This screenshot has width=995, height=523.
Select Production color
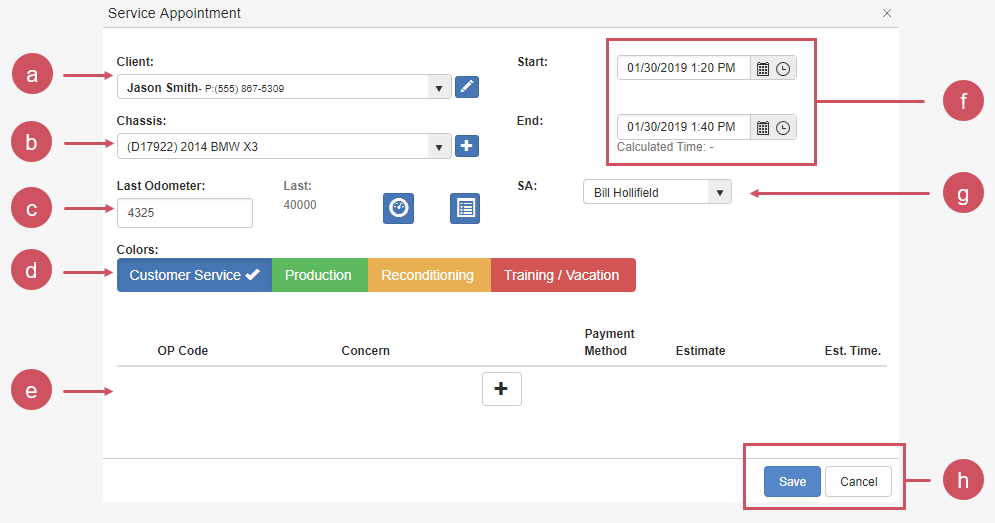(x=320, y=275)
